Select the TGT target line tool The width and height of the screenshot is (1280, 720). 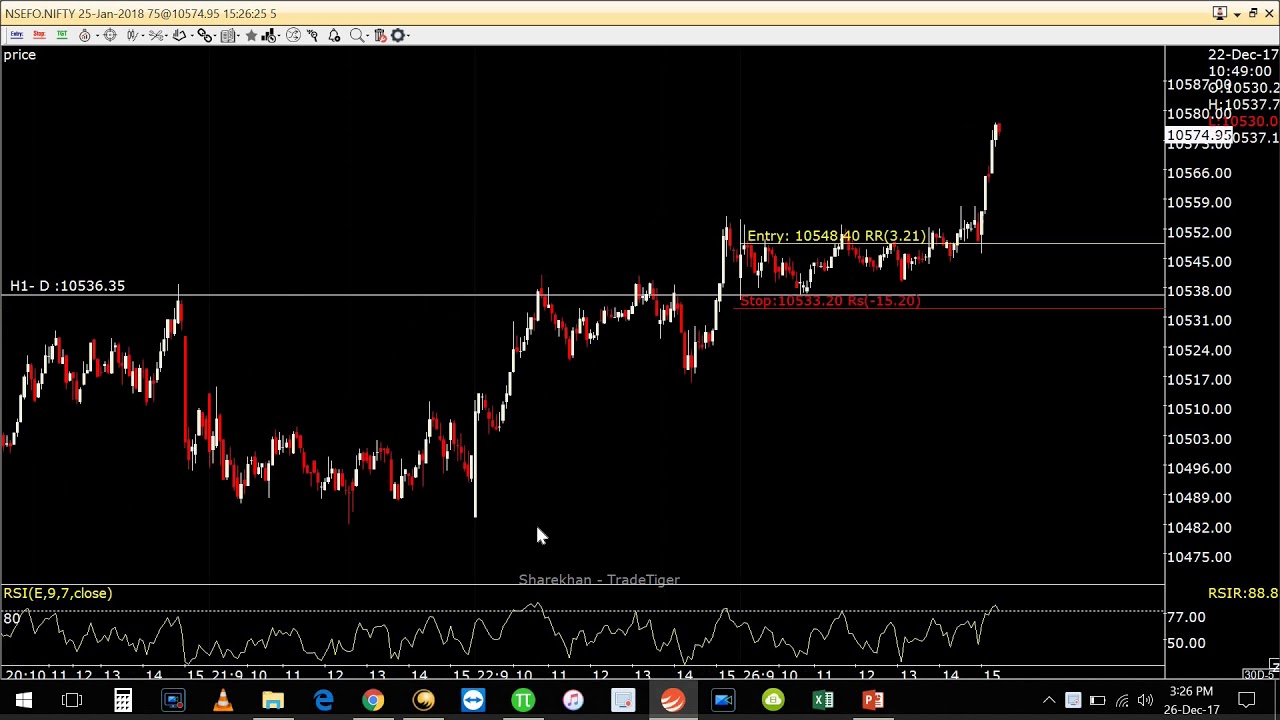coord(62,35)
